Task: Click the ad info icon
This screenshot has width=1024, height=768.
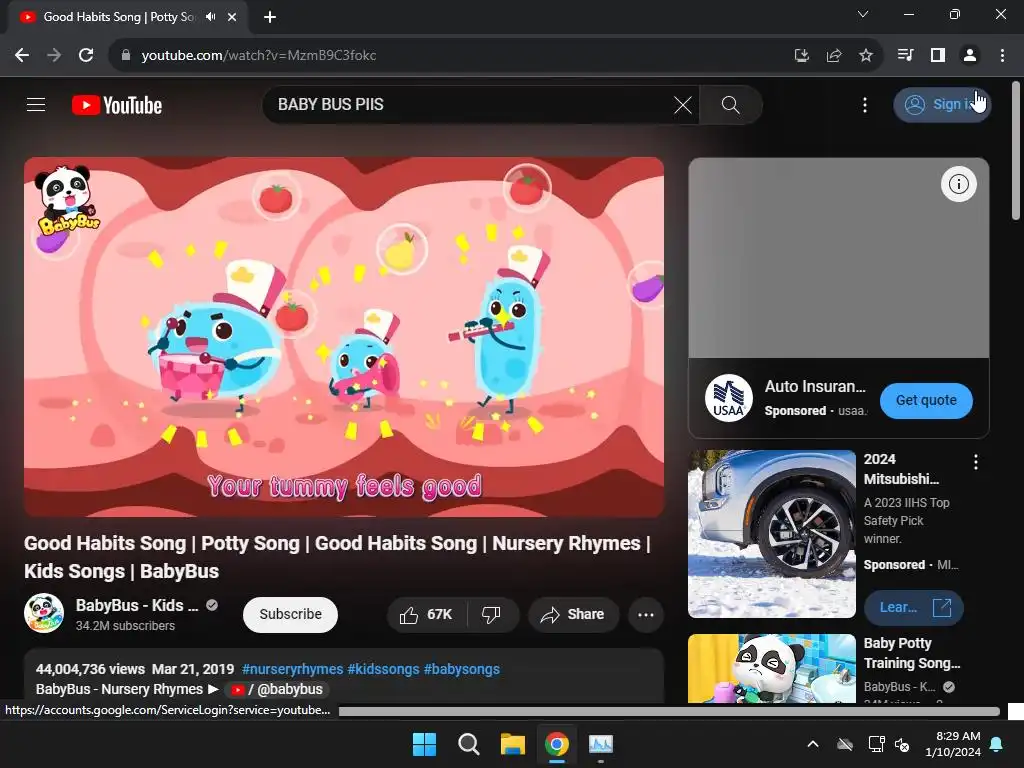Action: tap(958, 184)
